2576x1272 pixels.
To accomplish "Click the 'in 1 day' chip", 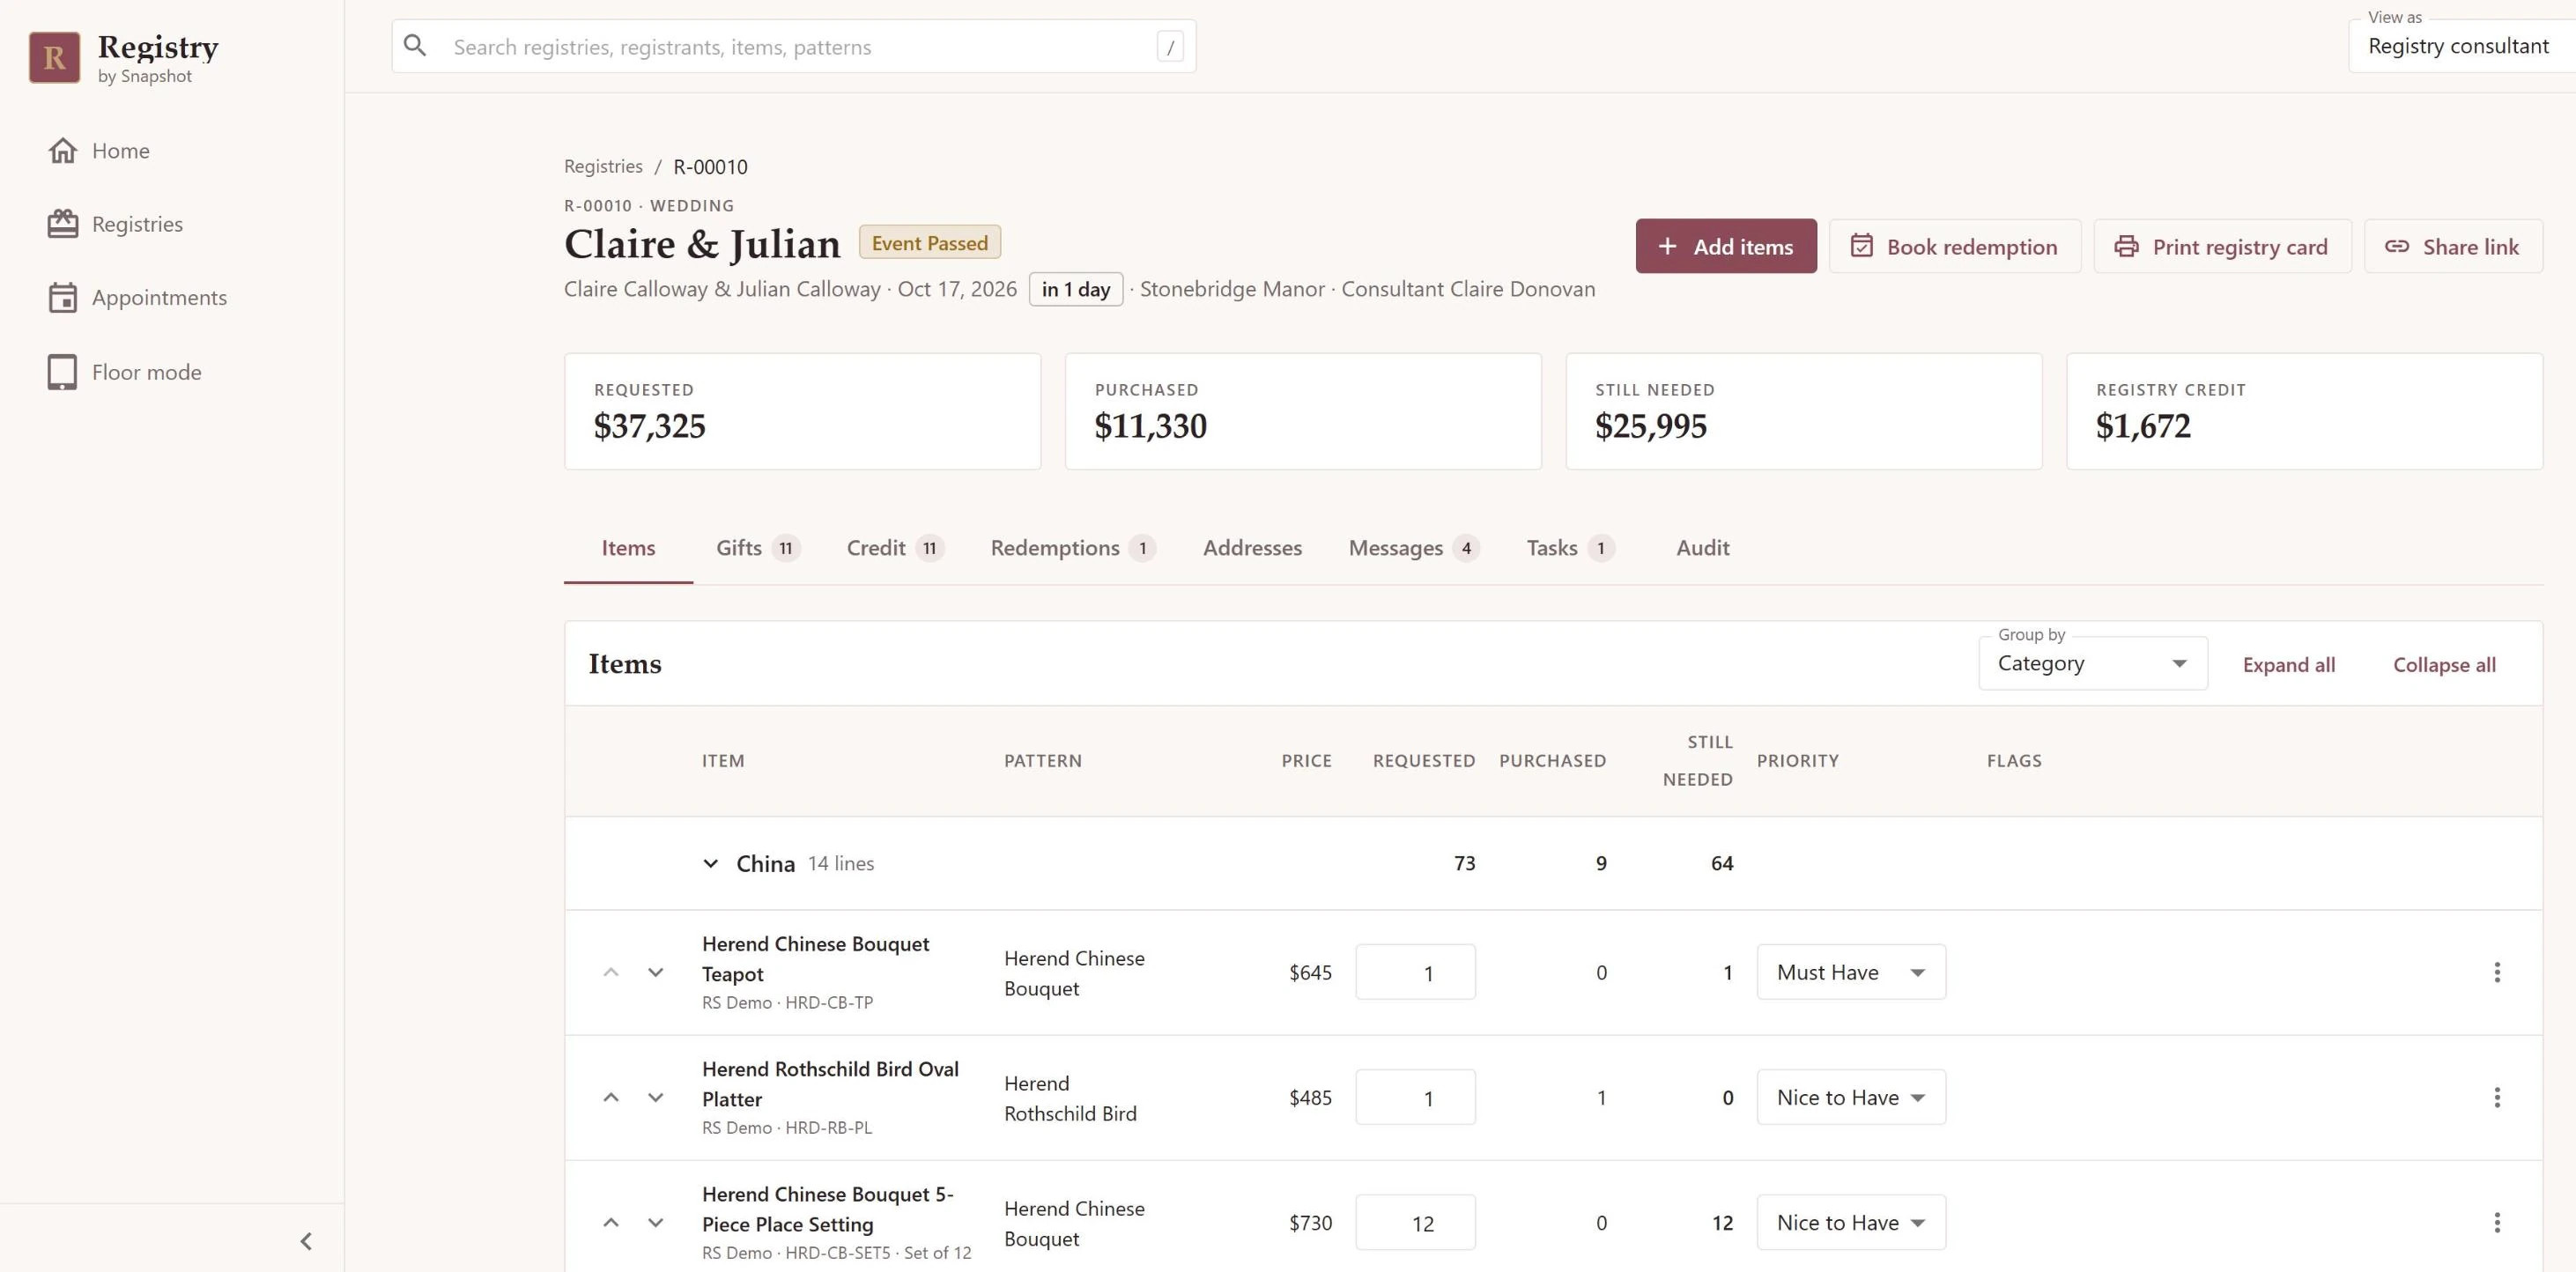I will click(1076, 289).
